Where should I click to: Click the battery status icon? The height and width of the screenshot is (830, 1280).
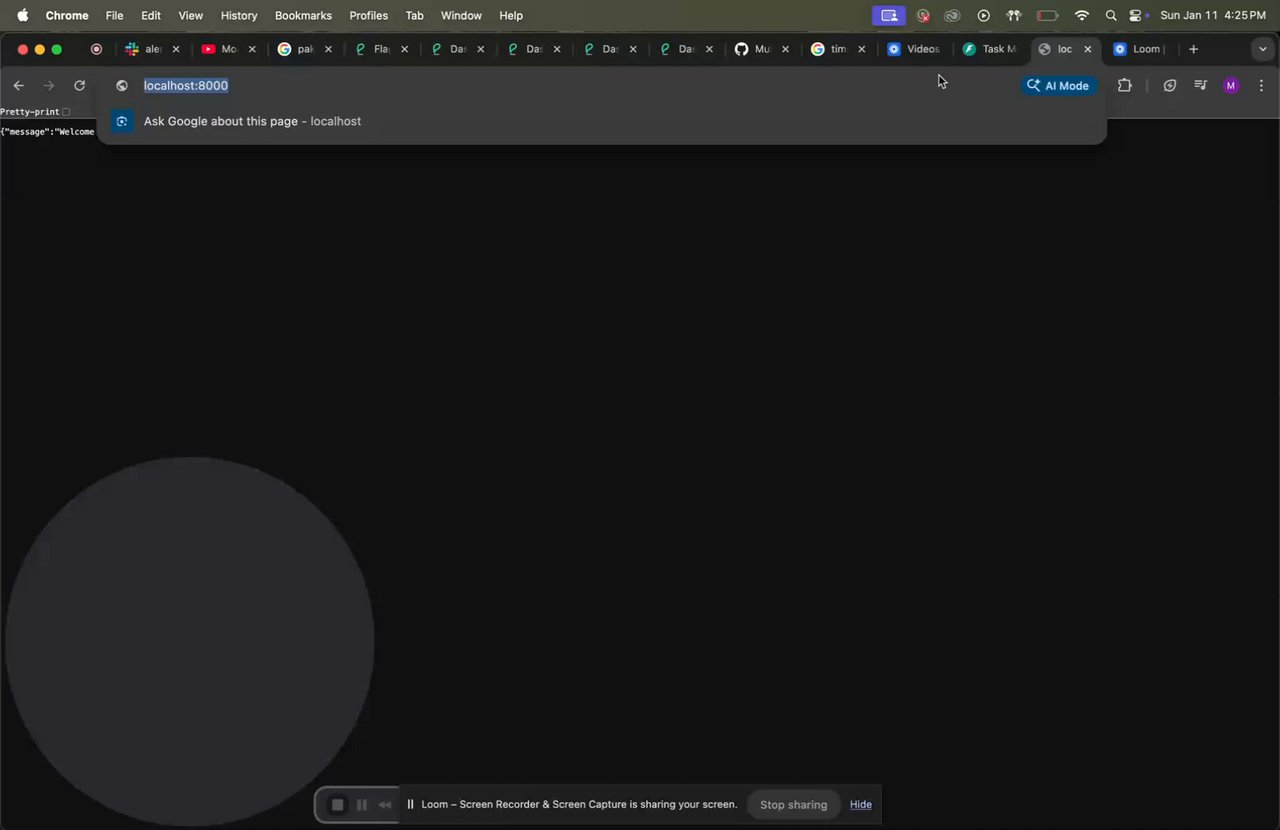[1047, 15]
